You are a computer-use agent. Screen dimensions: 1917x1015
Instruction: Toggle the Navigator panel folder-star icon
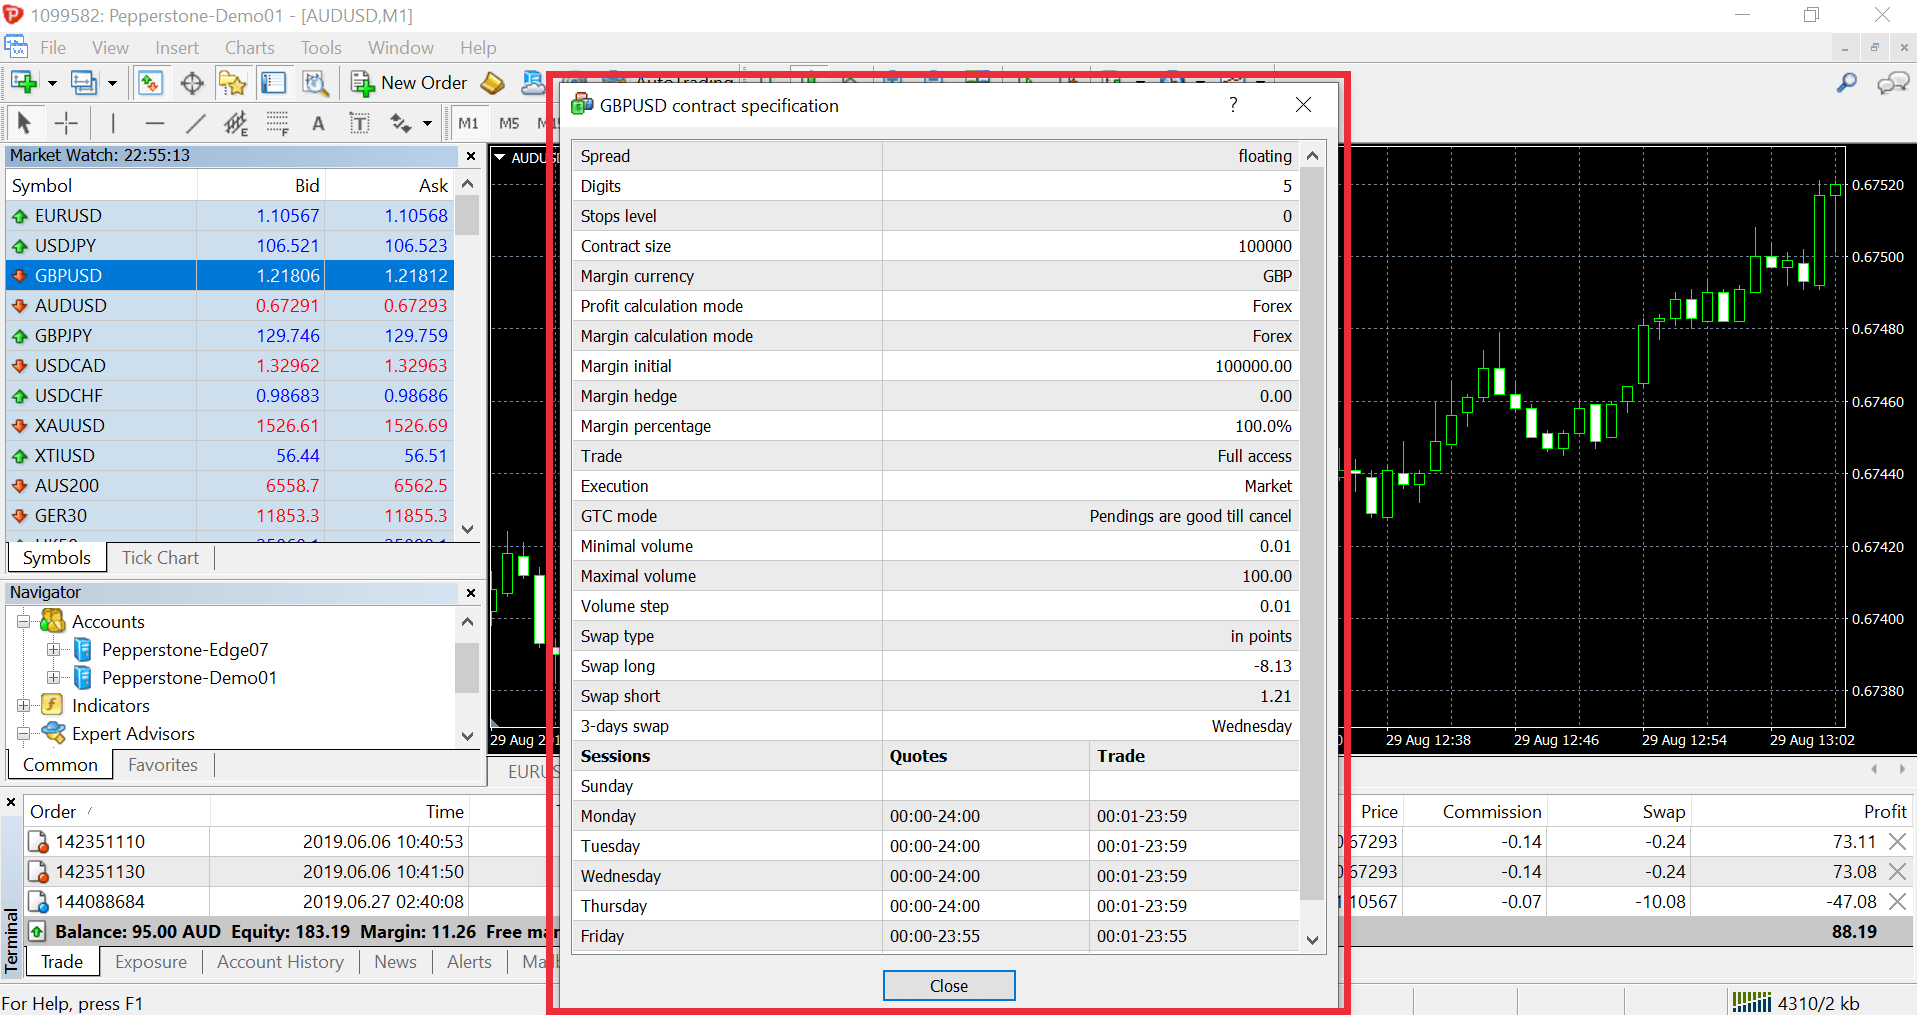[x=233, y=83]
